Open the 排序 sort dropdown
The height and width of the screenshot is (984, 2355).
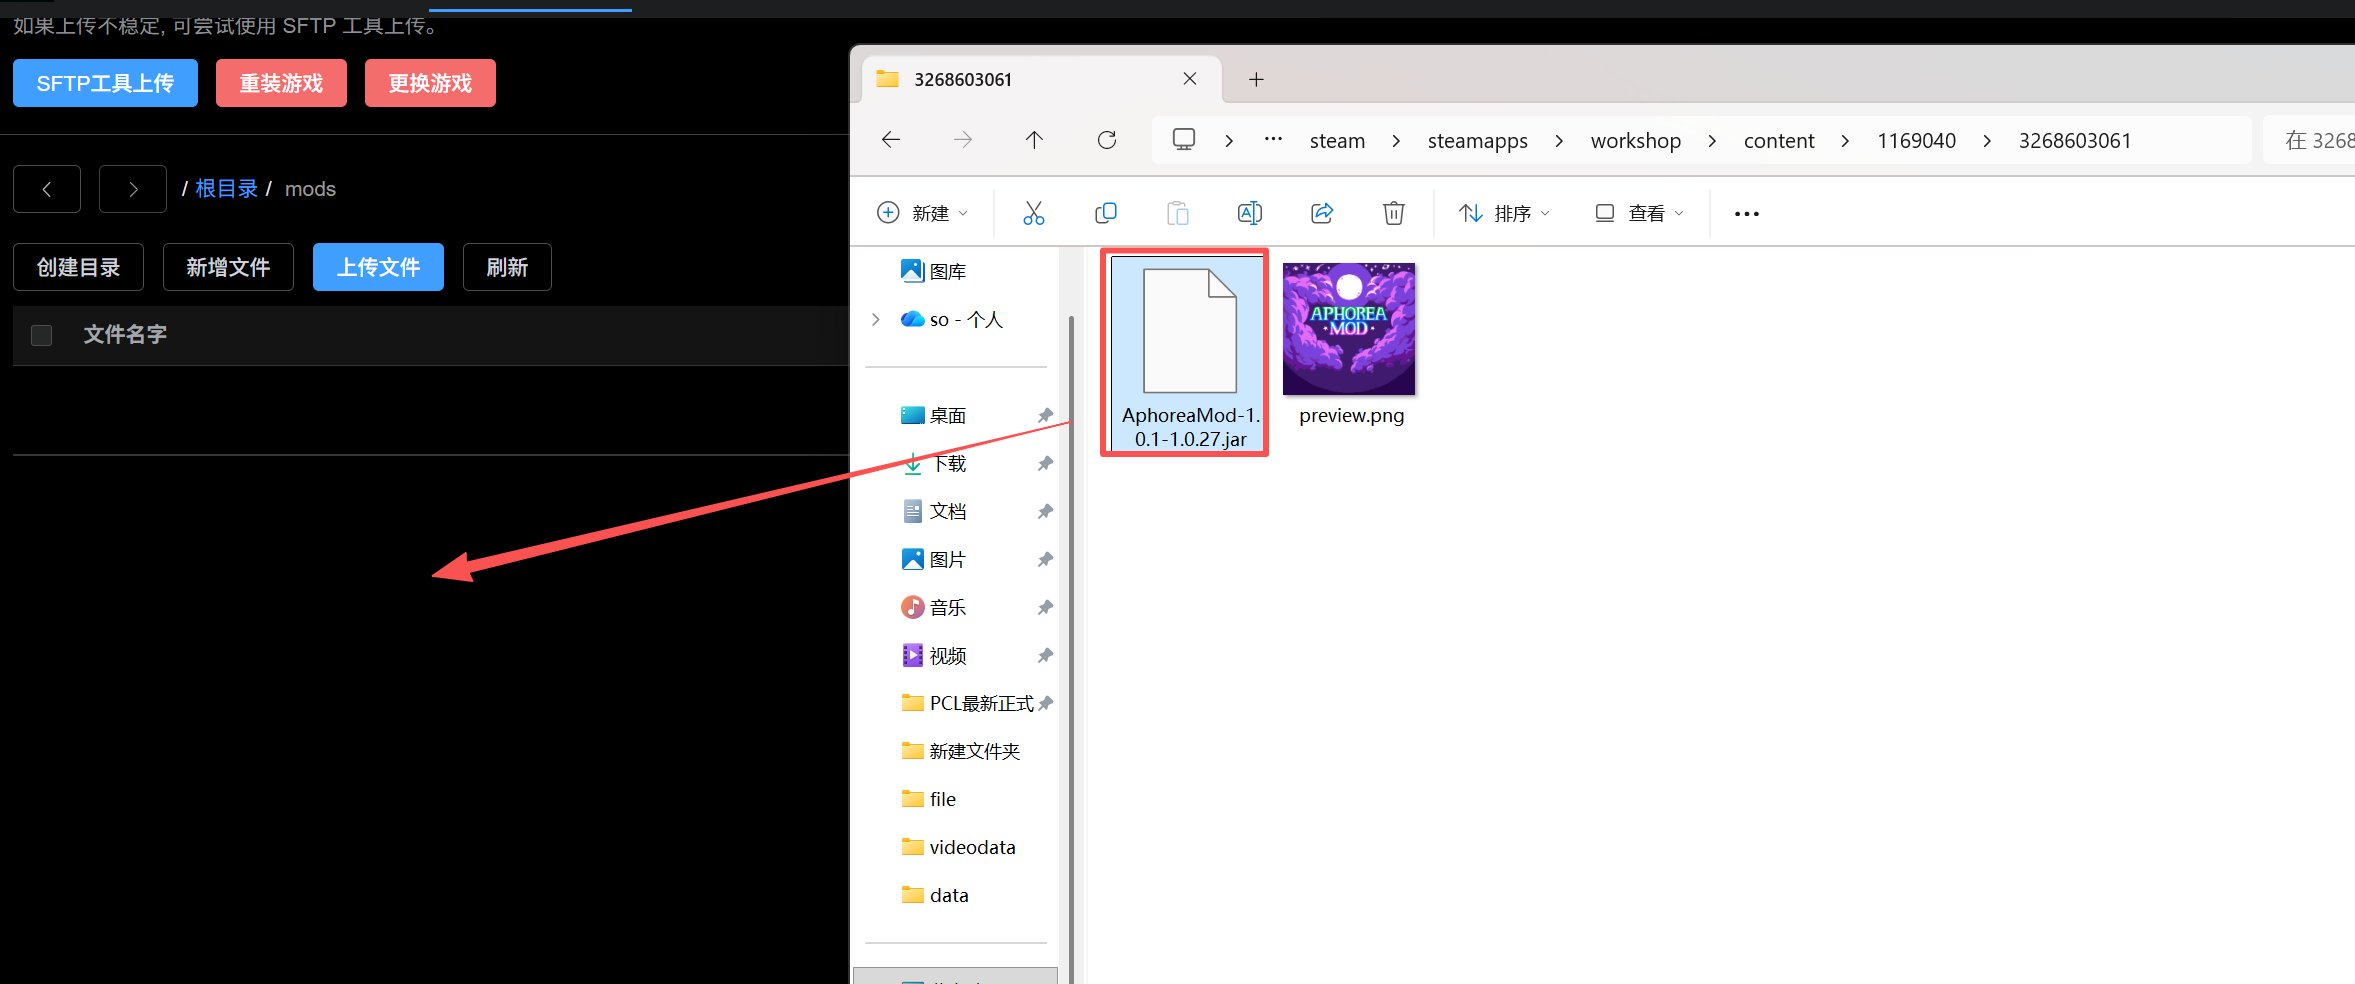click(x=1504, y=213)
